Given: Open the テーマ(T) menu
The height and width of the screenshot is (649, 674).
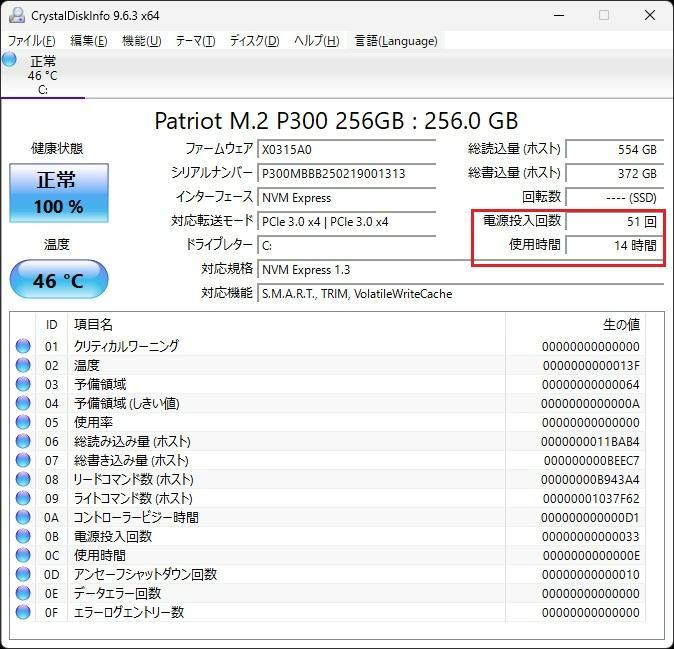Looking at the screenshot, I should coord(195,41).
